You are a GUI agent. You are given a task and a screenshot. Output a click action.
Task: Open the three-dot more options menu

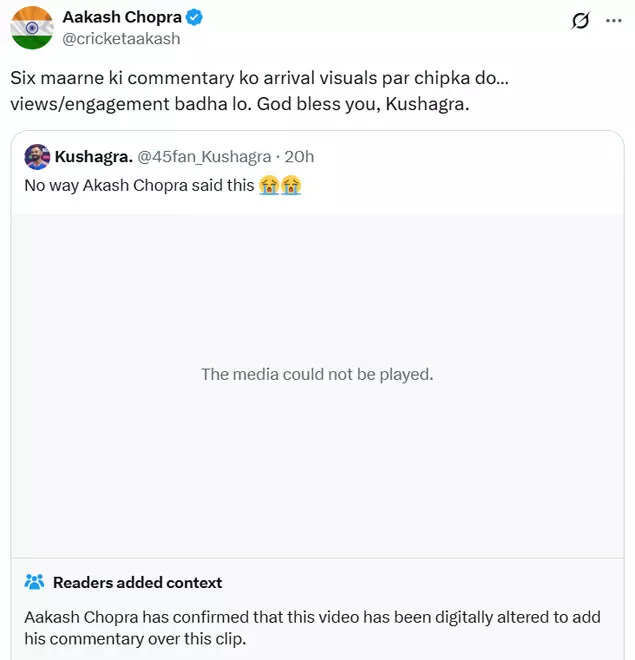point(613,20)
